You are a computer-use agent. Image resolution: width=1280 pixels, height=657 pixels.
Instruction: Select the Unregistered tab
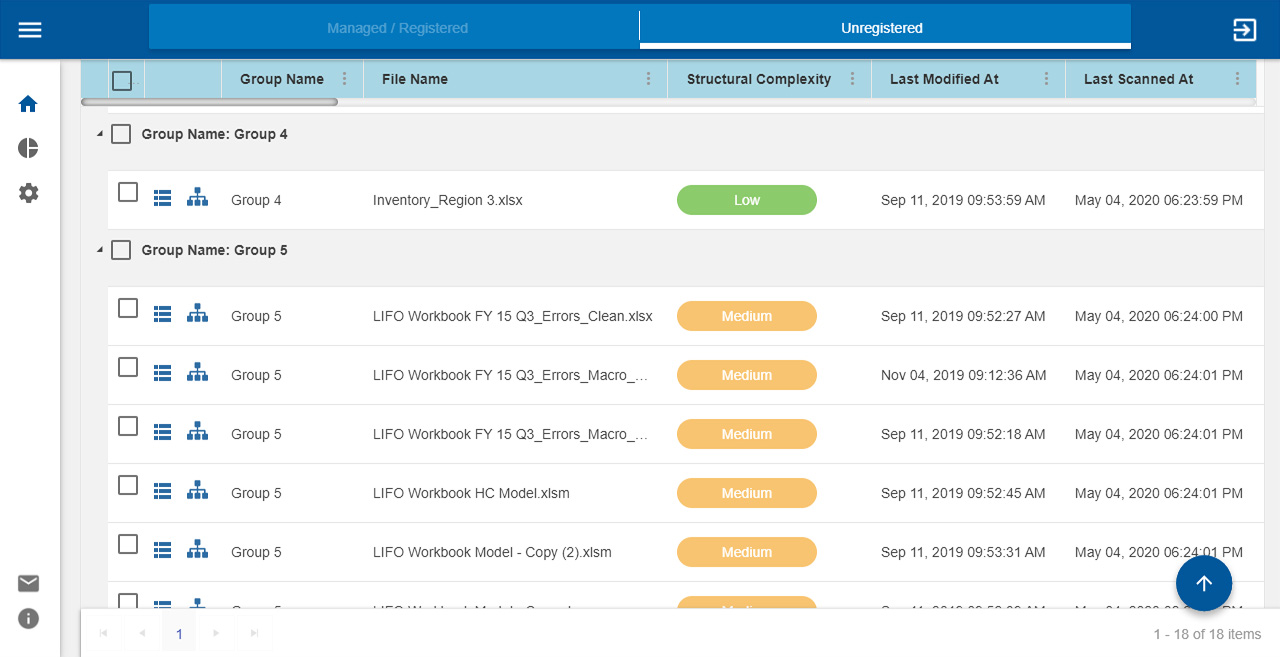pos(881,28)
